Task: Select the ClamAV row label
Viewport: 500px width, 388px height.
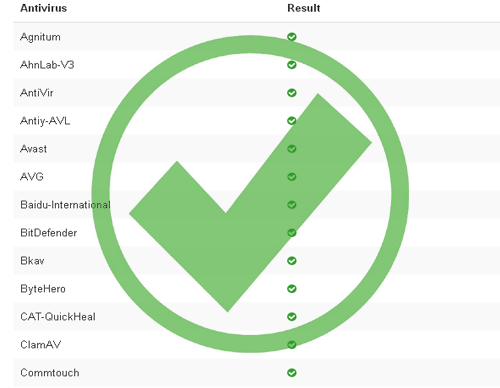Action: click(40, 345)
